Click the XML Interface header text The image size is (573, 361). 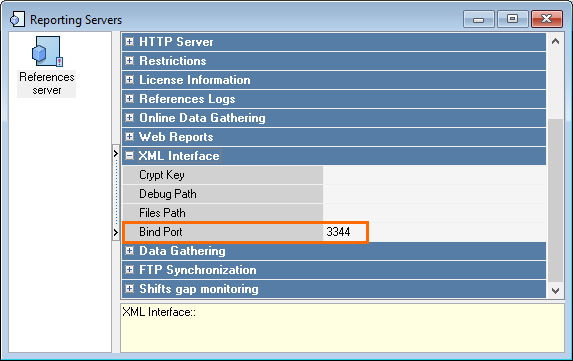tap(179, 156)
